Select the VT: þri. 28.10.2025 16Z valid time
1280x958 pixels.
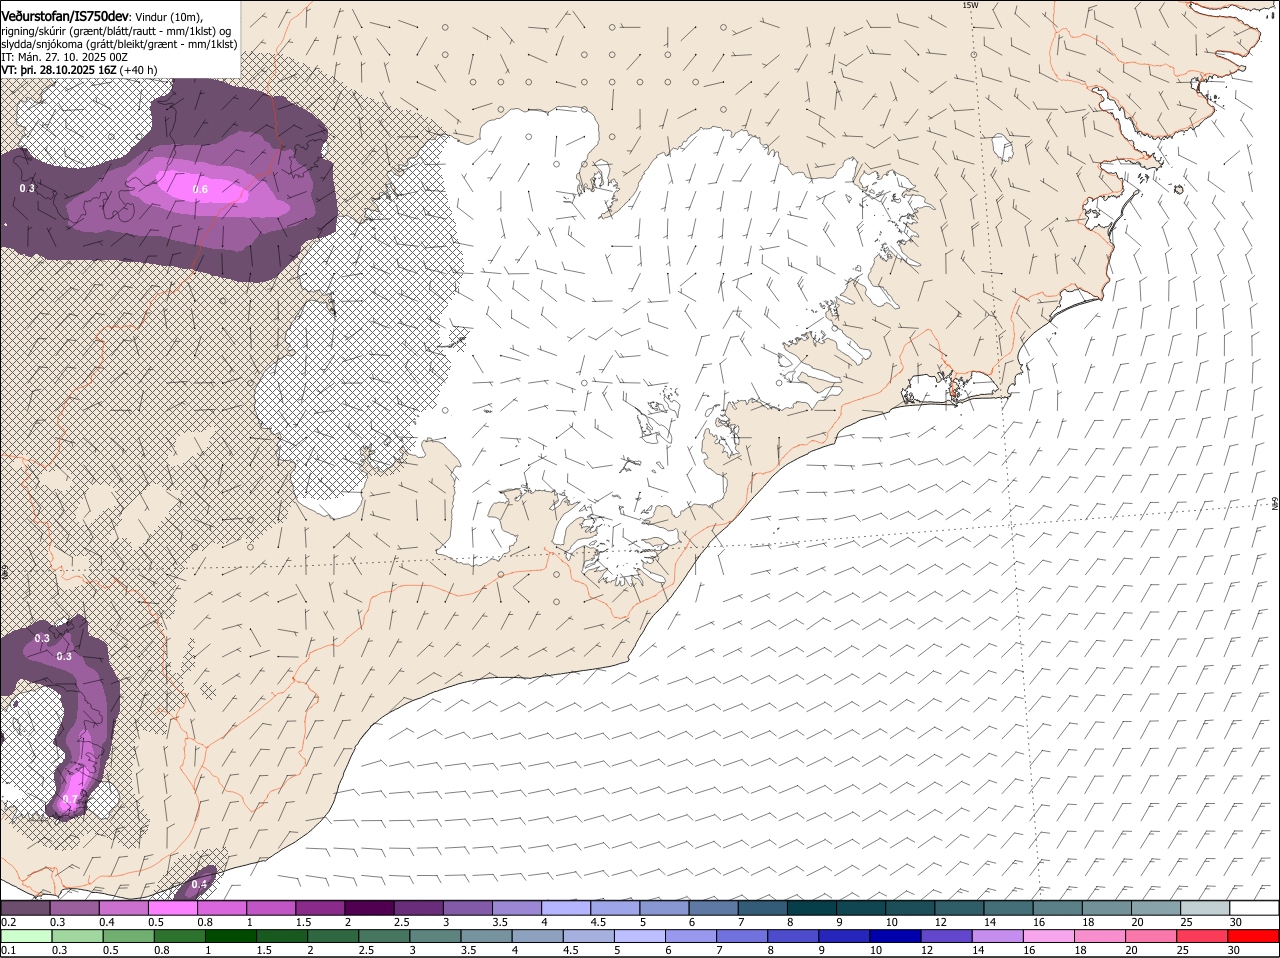[x=59, y=70]
